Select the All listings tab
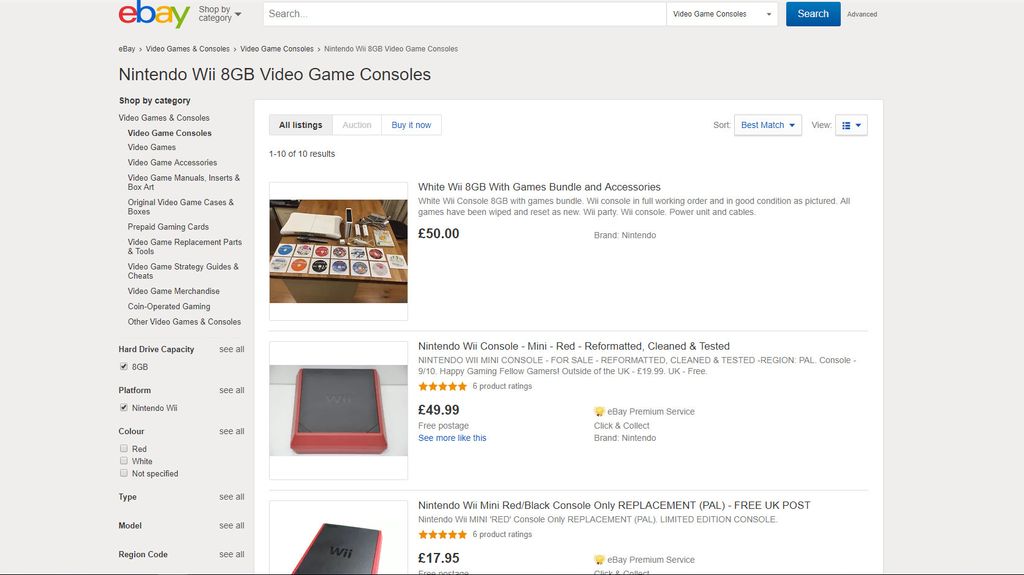Image resolution: width=1024 pixels, height=575 pixels. (300, 125)
